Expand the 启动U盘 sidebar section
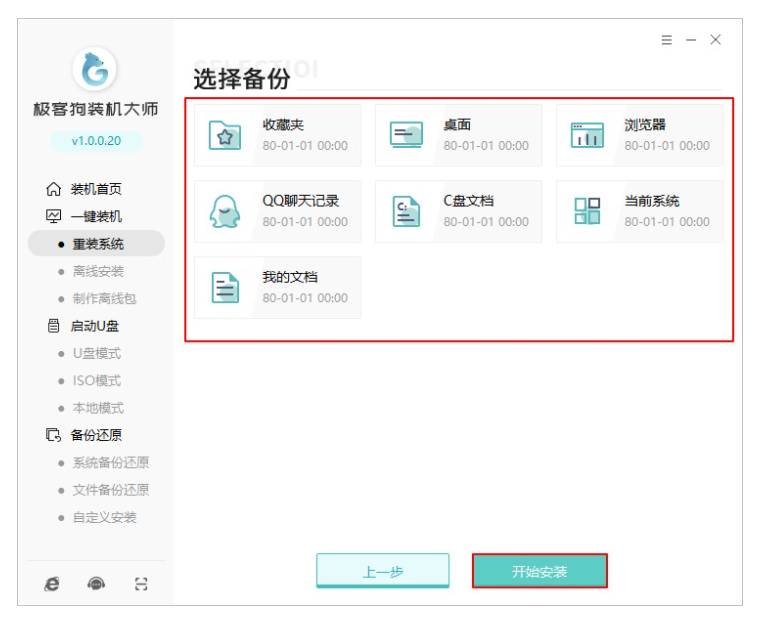Viewport: 770px width, 627px height. (x=96, y=326)
